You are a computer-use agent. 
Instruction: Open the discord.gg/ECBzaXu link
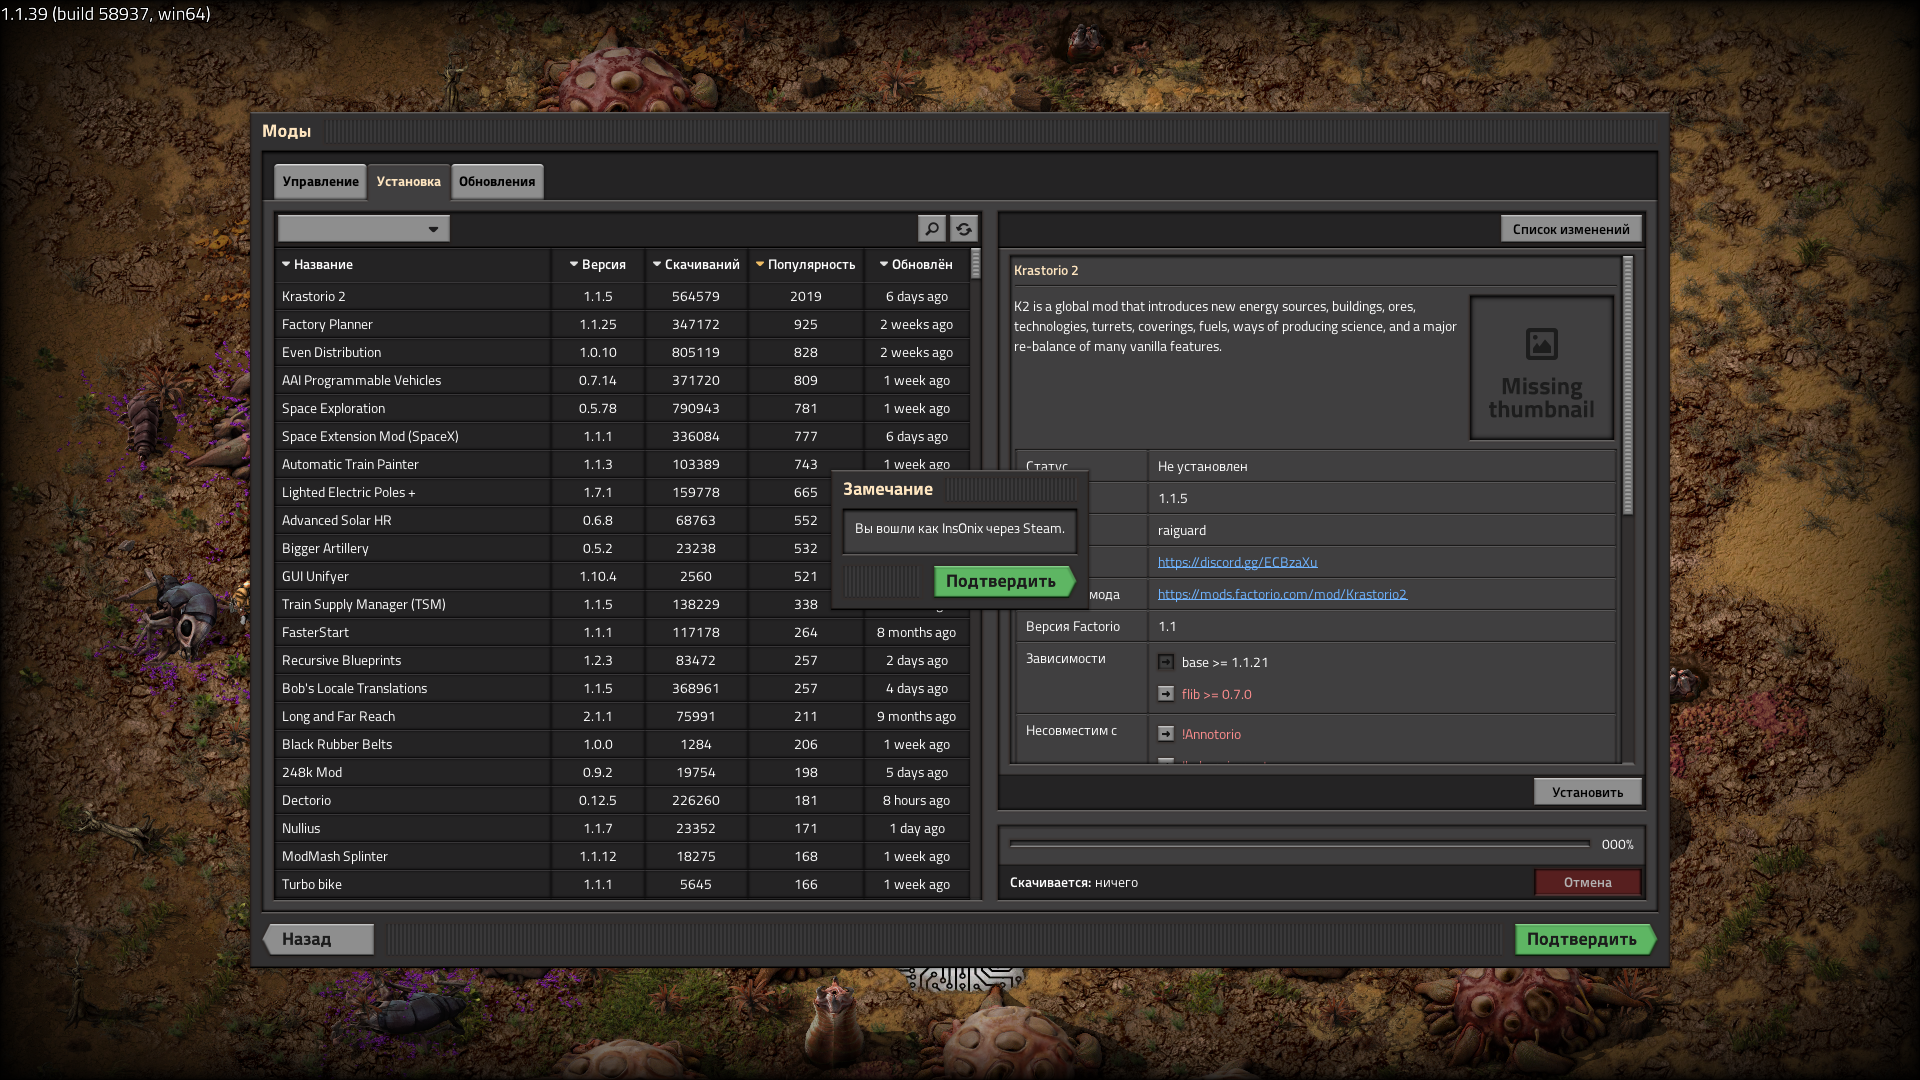pyautogui.click(x=1237, y=562)
